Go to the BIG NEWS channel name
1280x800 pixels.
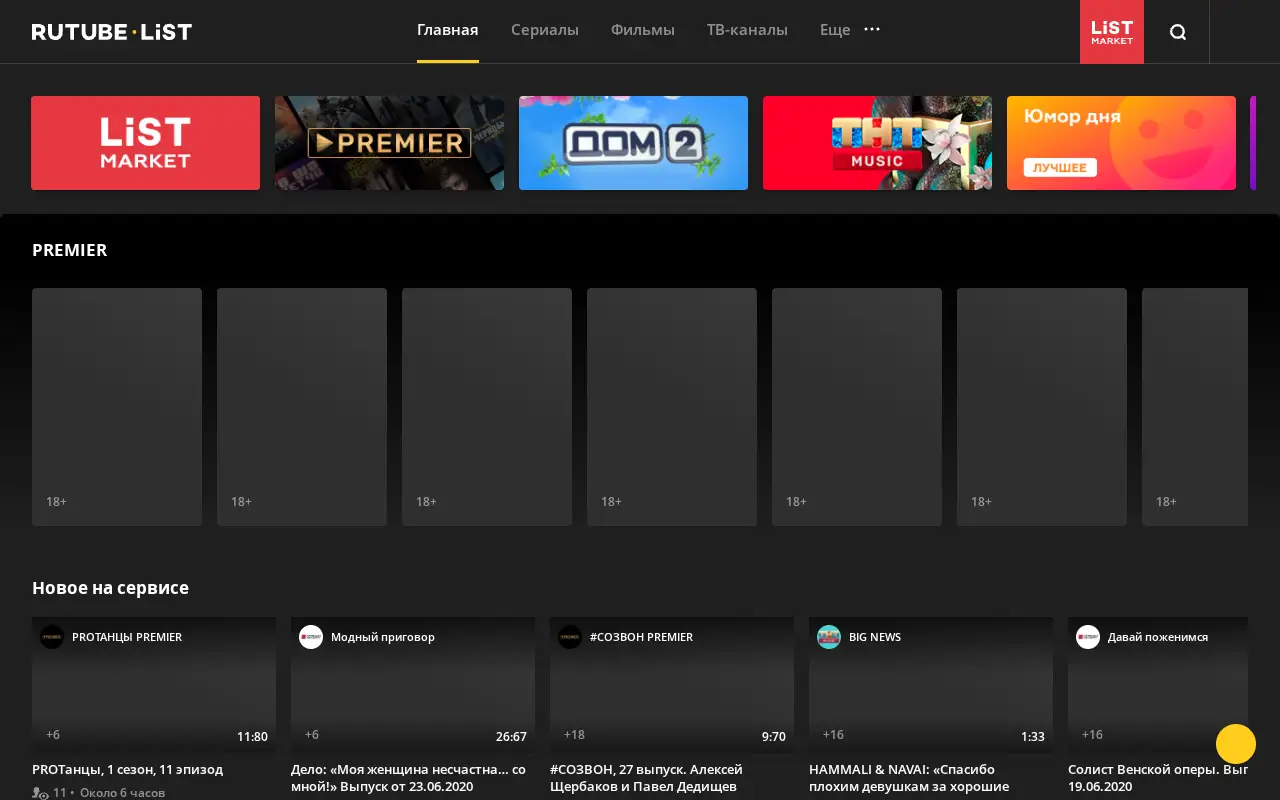(875, 637)
